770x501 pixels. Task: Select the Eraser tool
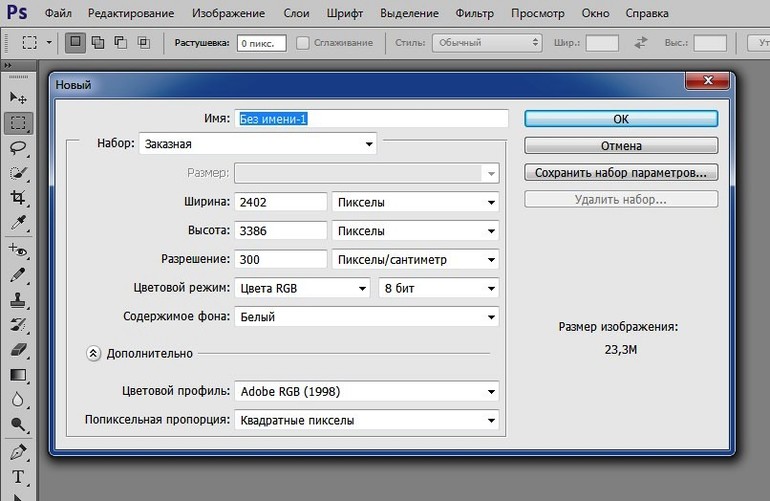pyautogui.click(x=17, y=350)
